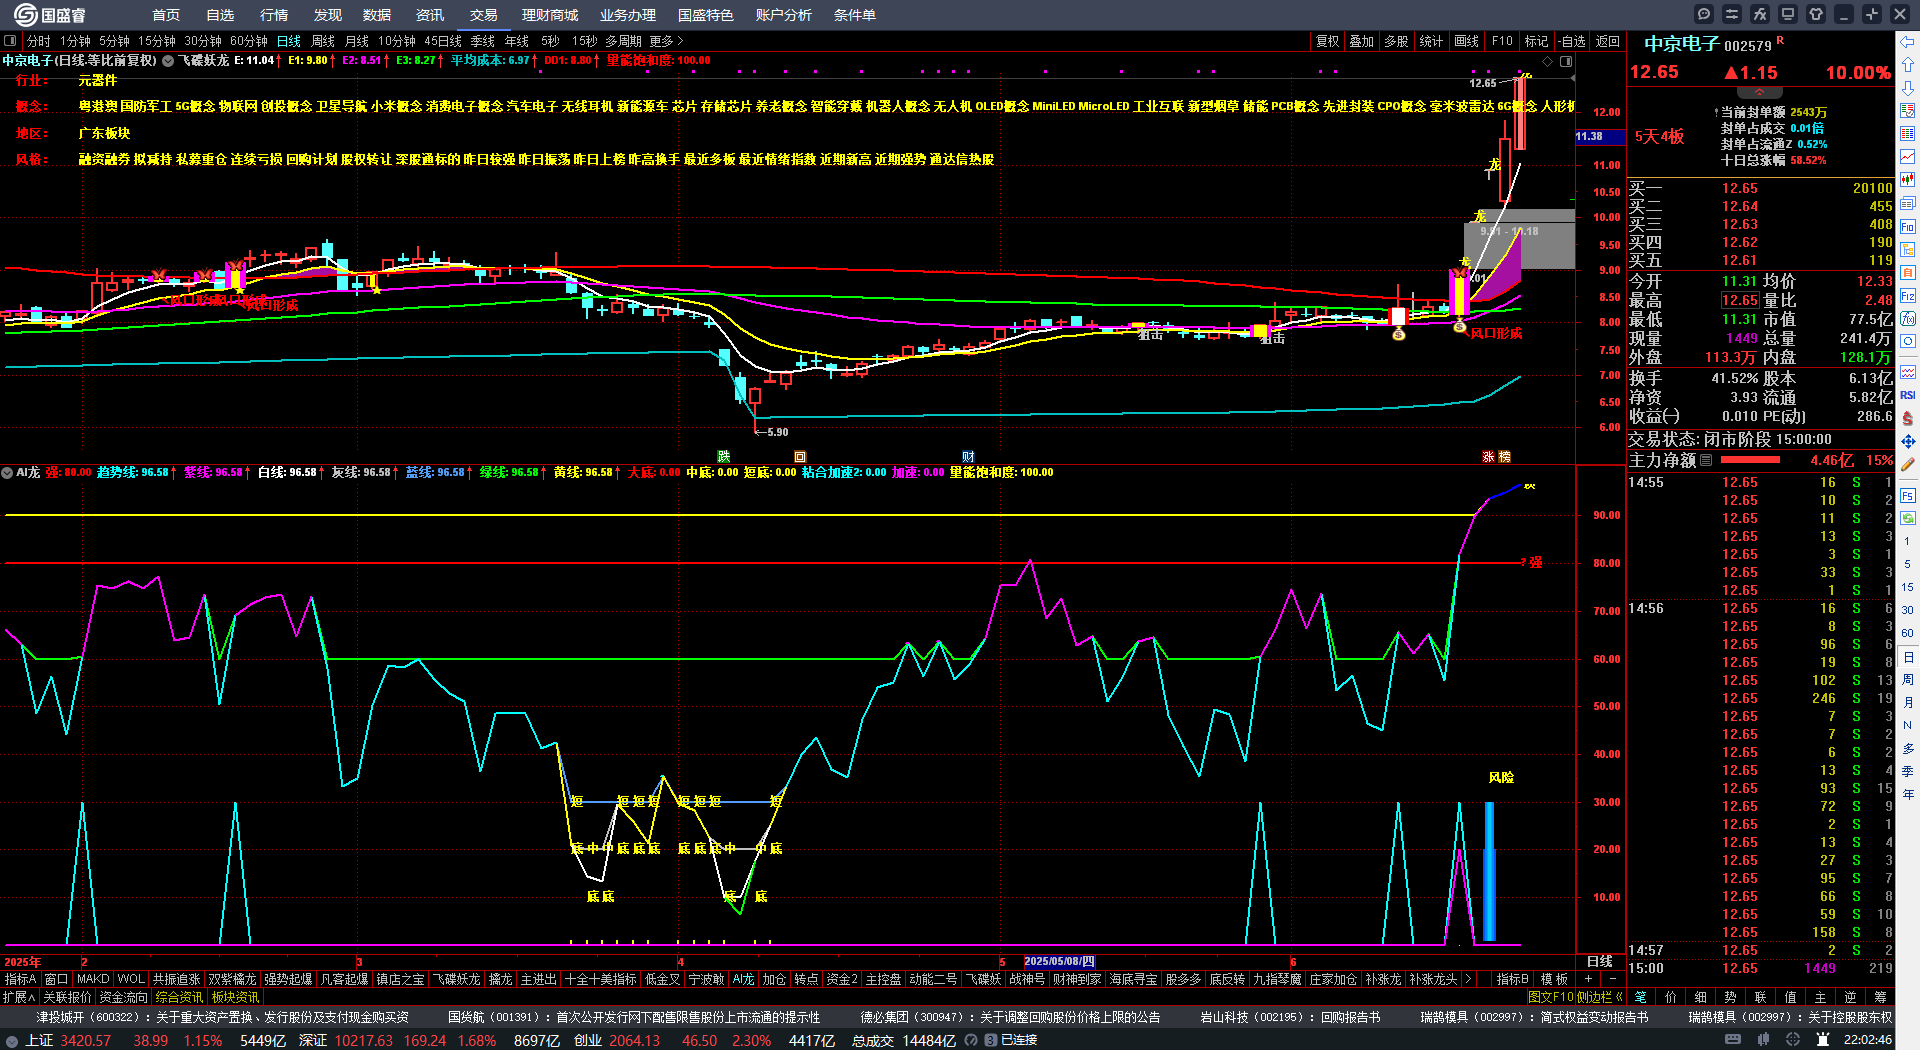Open the 指标B template selector
This screenshot has width=1920, height=1050.
point(1513,979)
